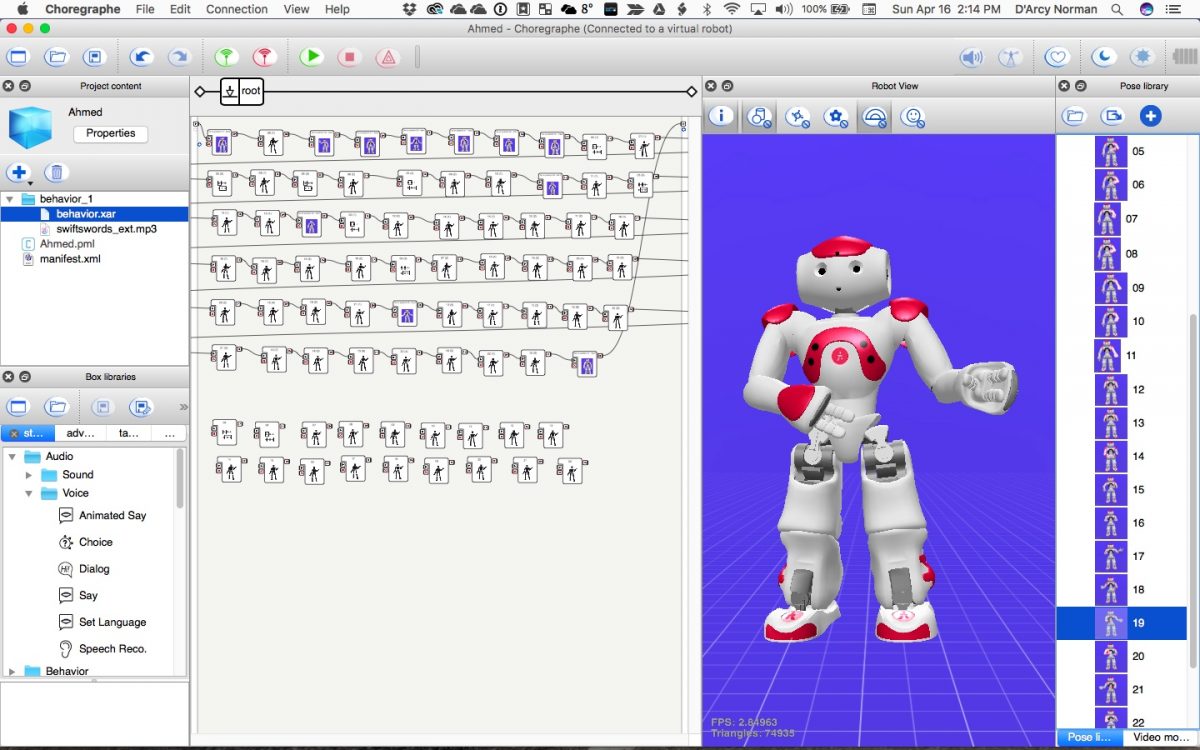Select pose 15 thumbnail in Pose library
1200x750 pixels.
pos(1110,490)
